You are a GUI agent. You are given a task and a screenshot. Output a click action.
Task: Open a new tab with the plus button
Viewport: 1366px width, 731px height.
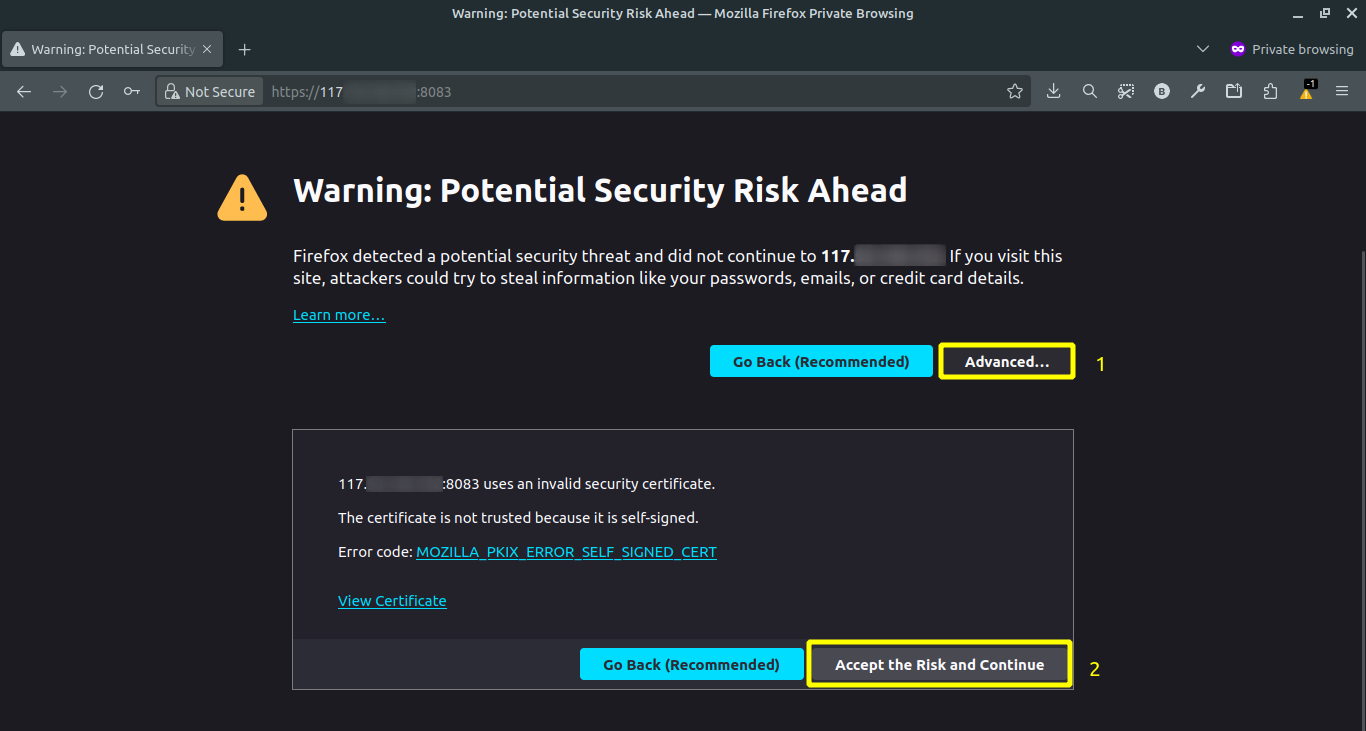244,48
